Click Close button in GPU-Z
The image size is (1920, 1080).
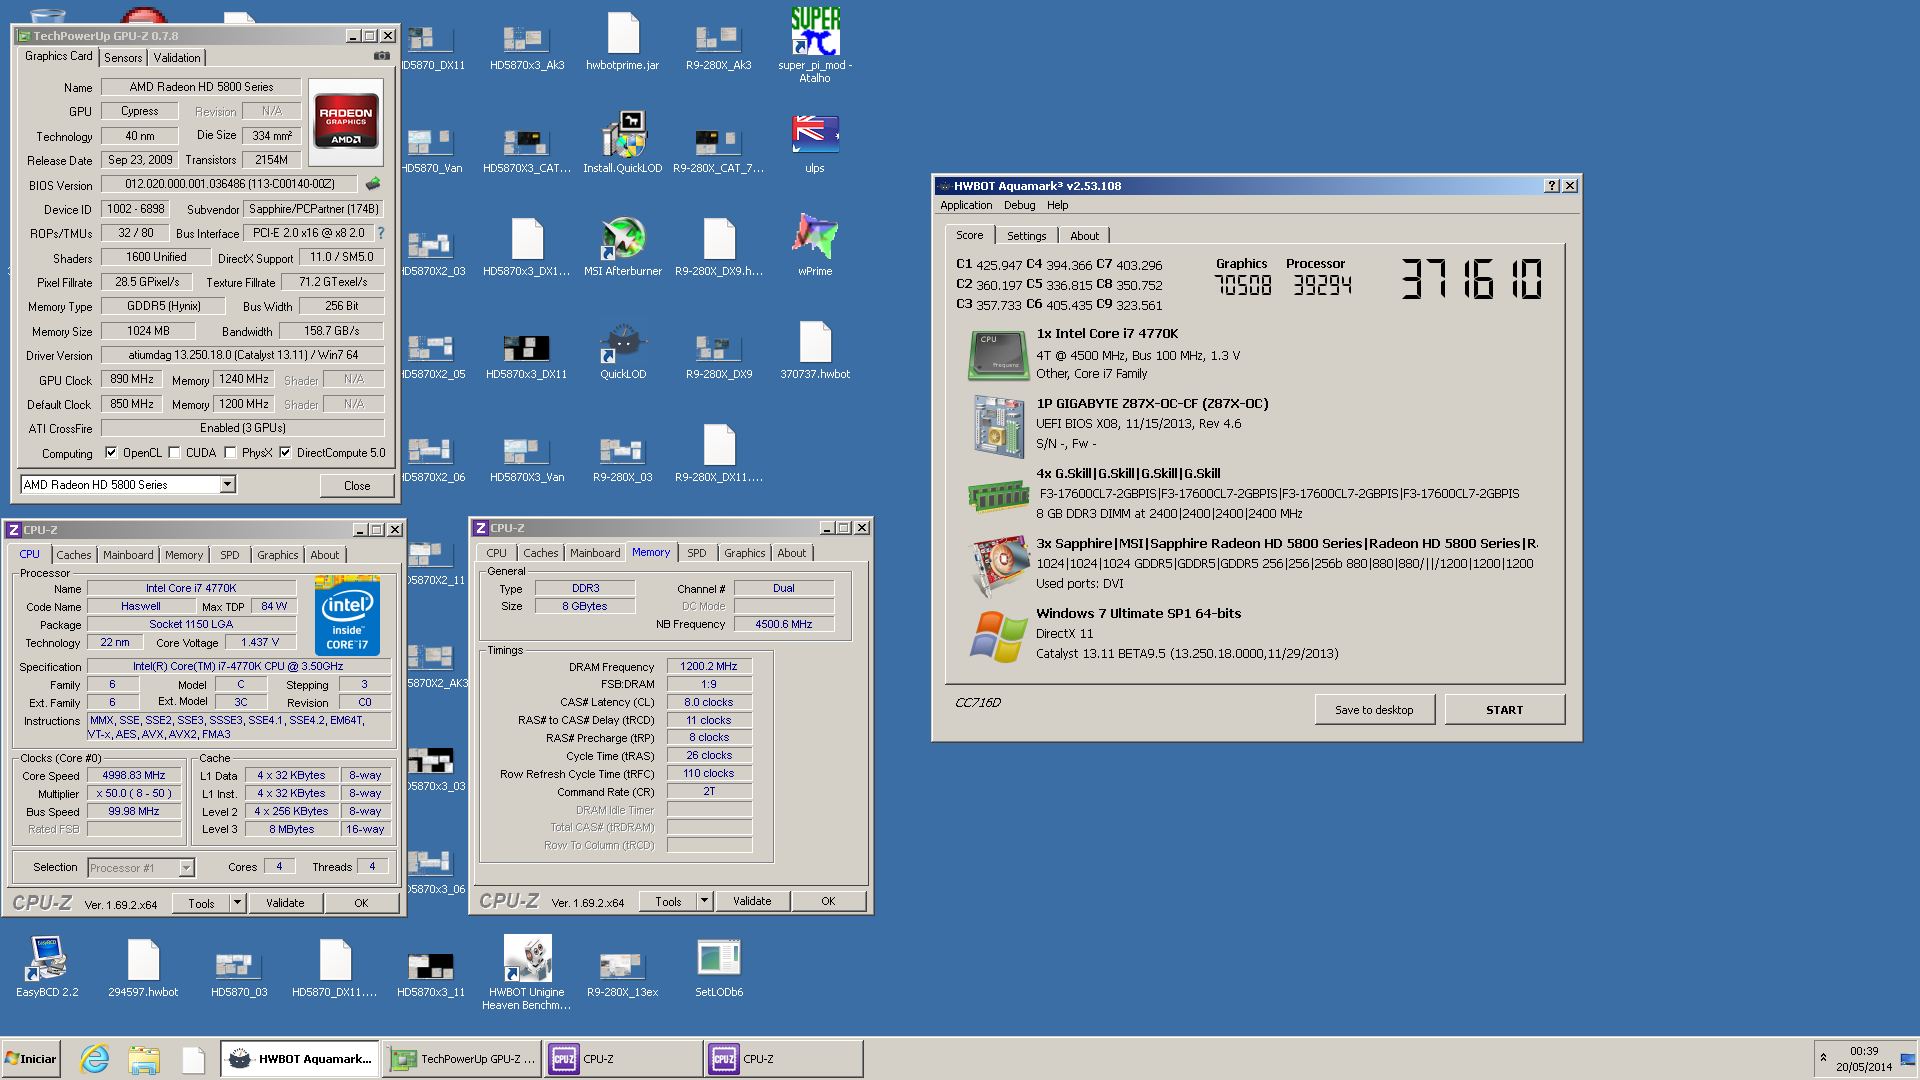coord(357,486)
